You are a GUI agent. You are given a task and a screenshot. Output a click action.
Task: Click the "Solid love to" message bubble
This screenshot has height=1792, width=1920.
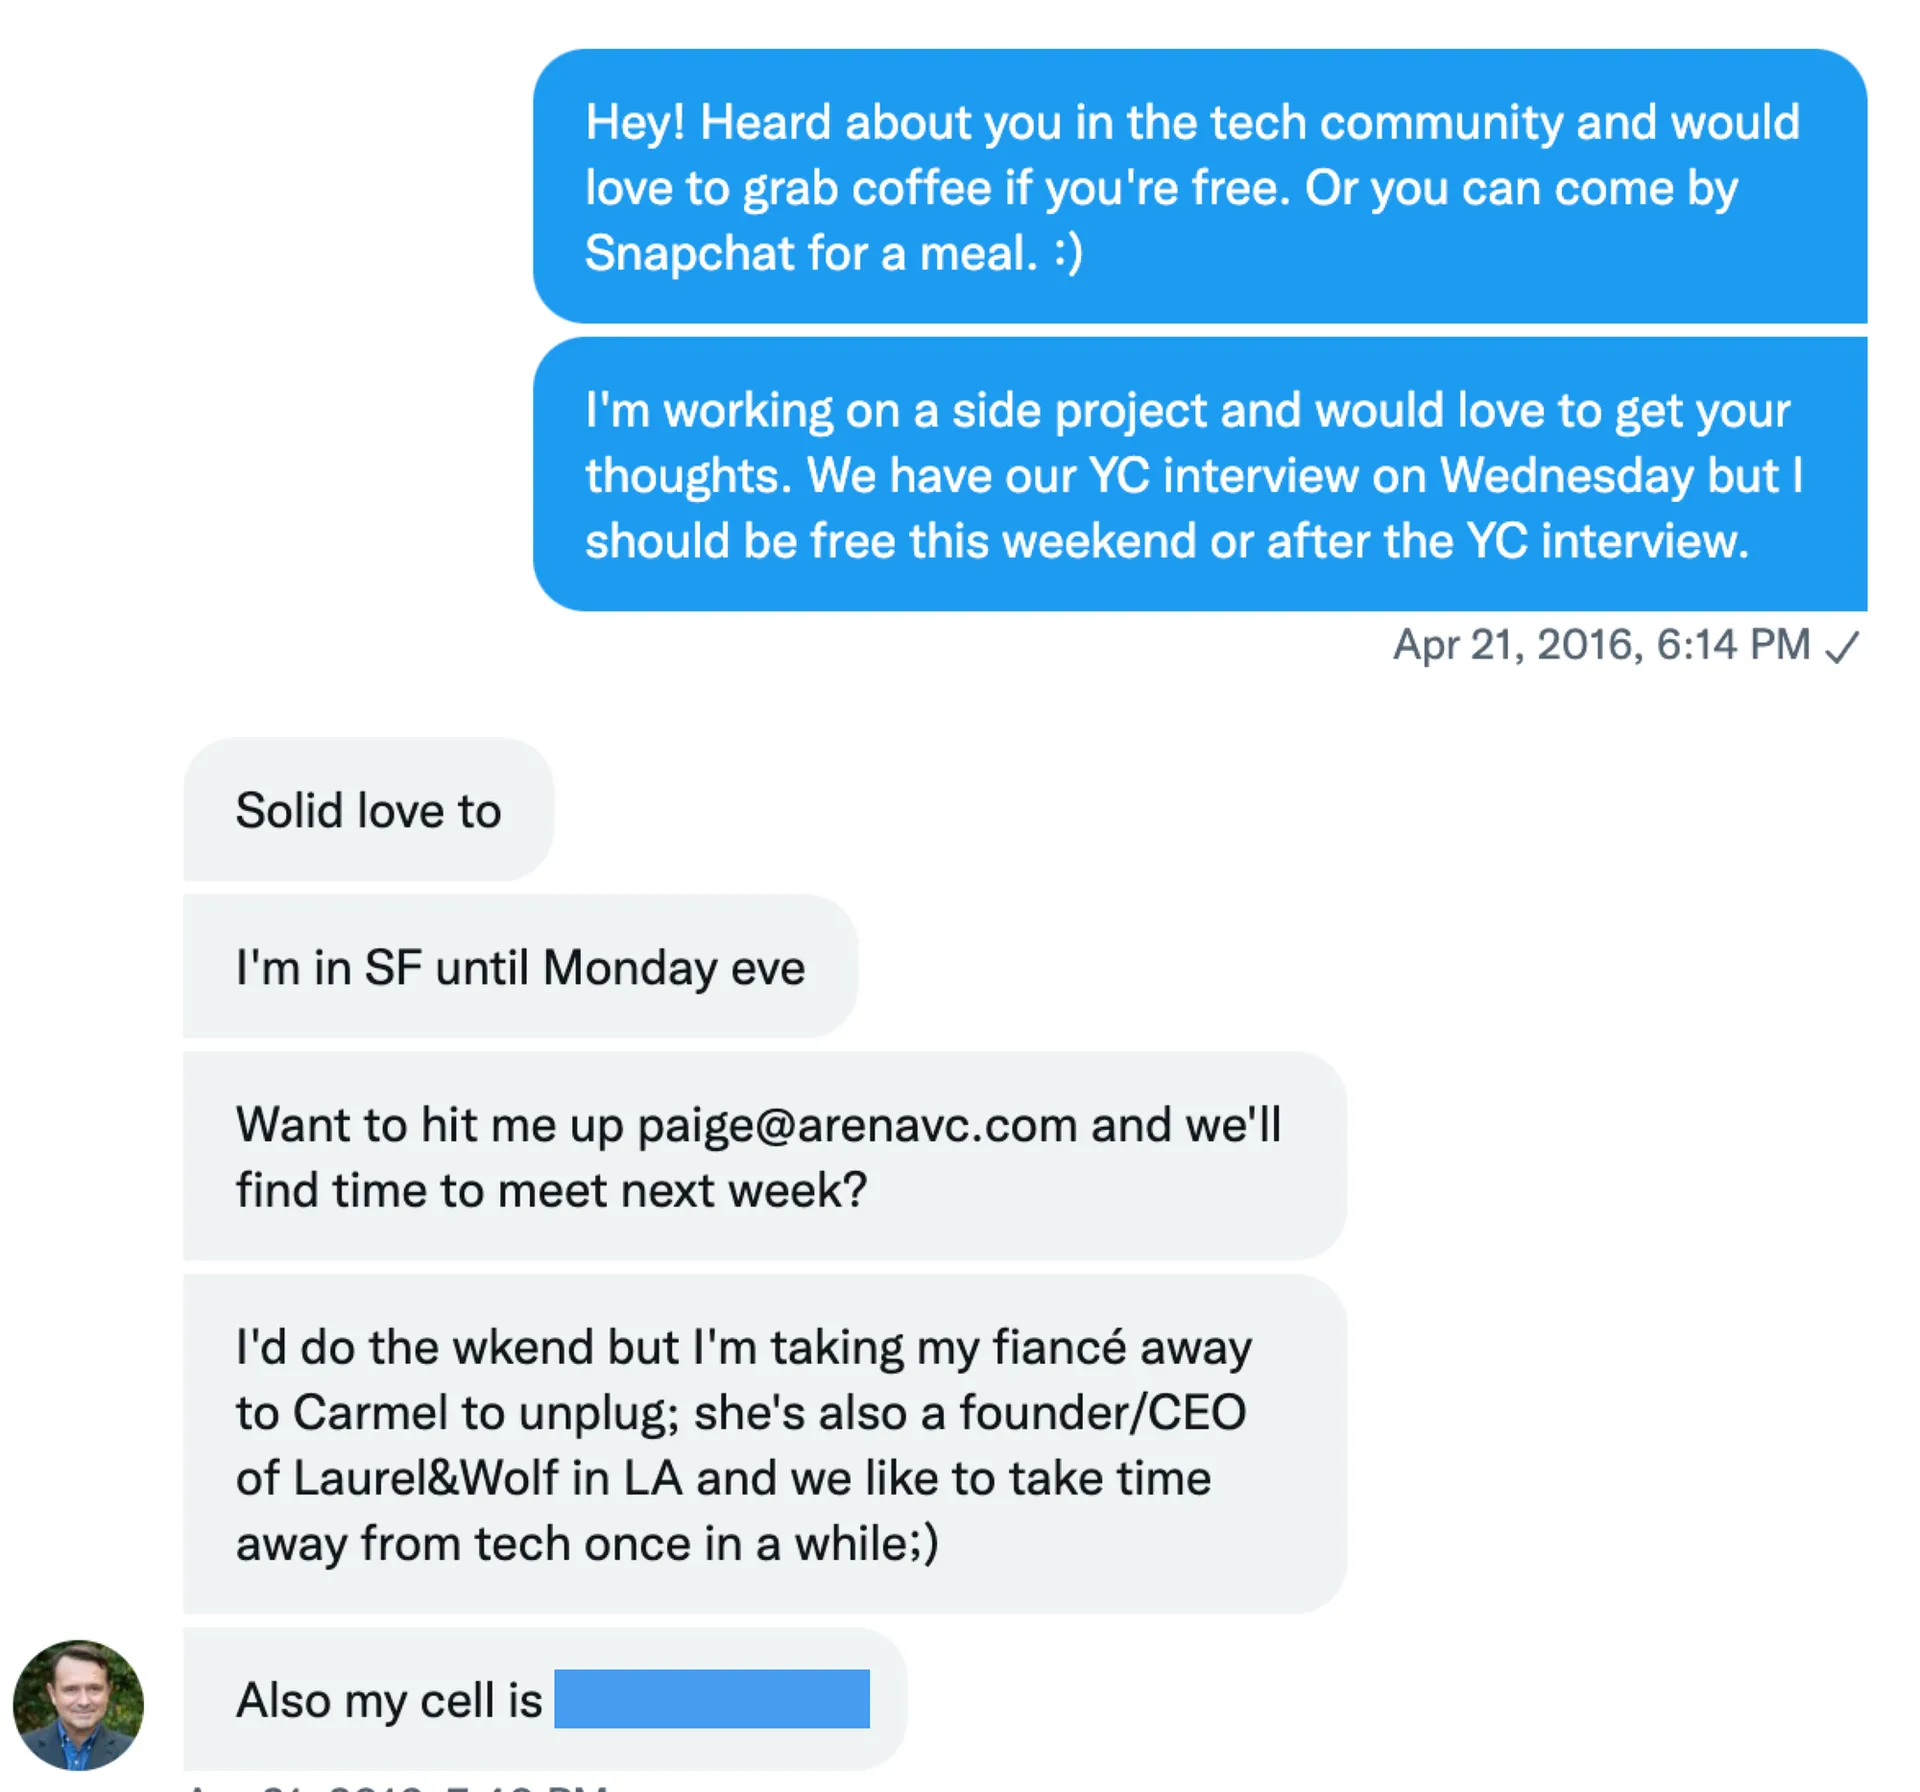pos(368,810)
